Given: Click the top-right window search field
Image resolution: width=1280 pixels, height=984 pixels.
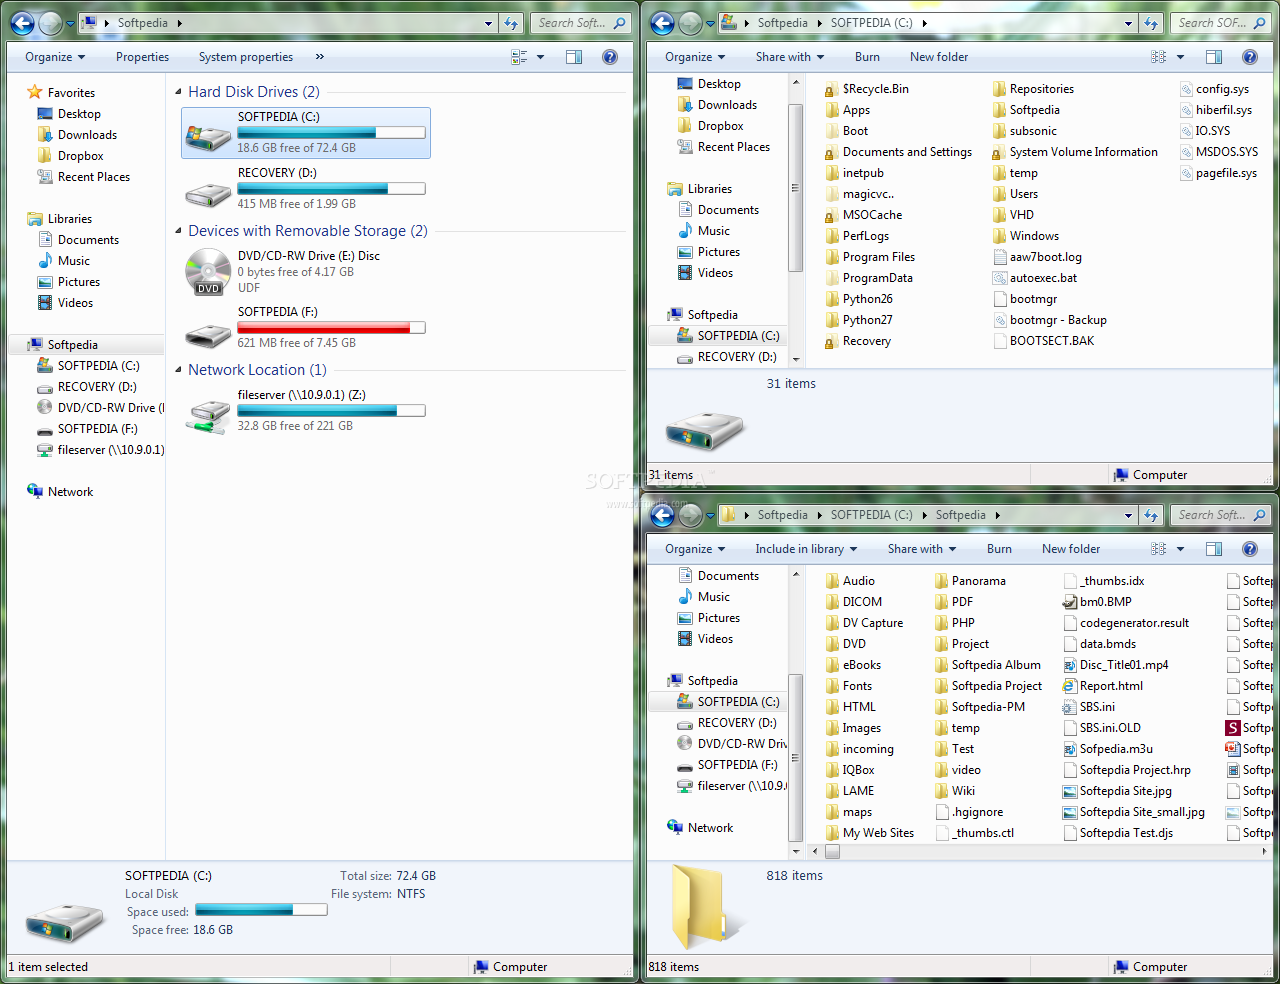Looking at the screenshot, I should [1220, 23].
